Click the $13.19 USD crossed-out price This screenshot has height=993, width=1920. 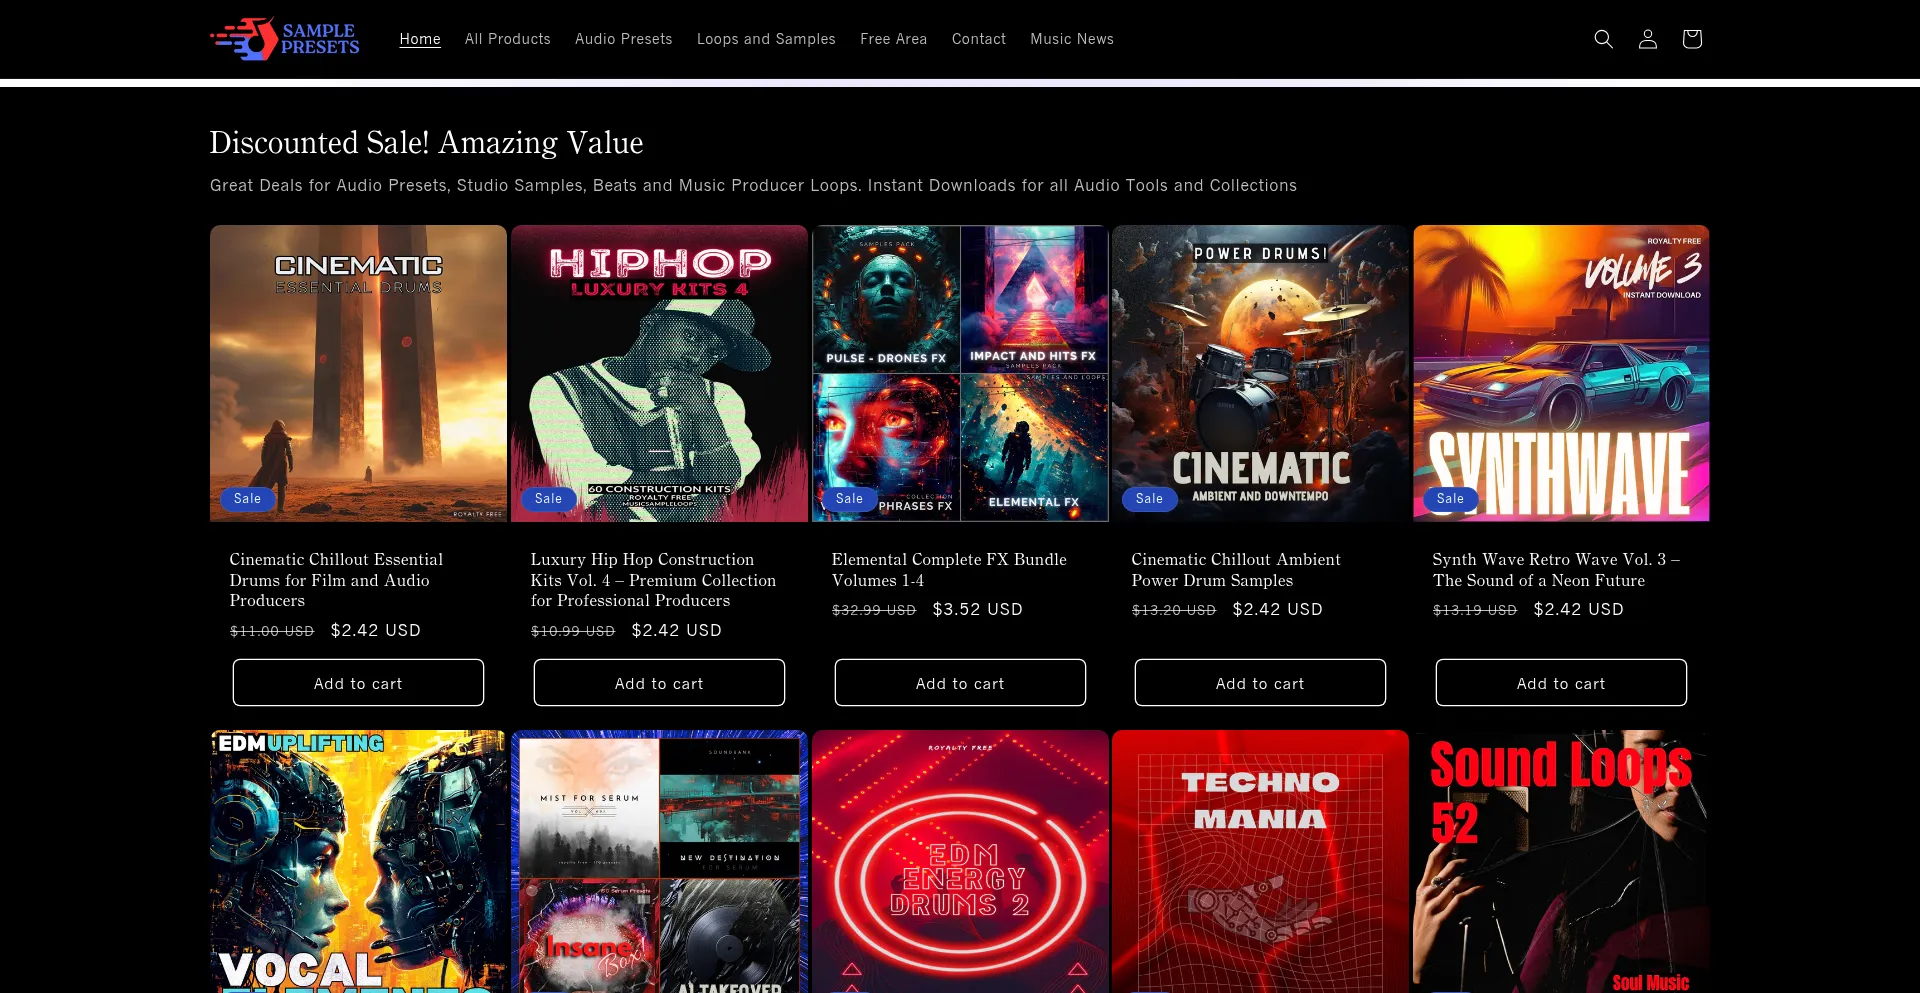pos(1475,610)
